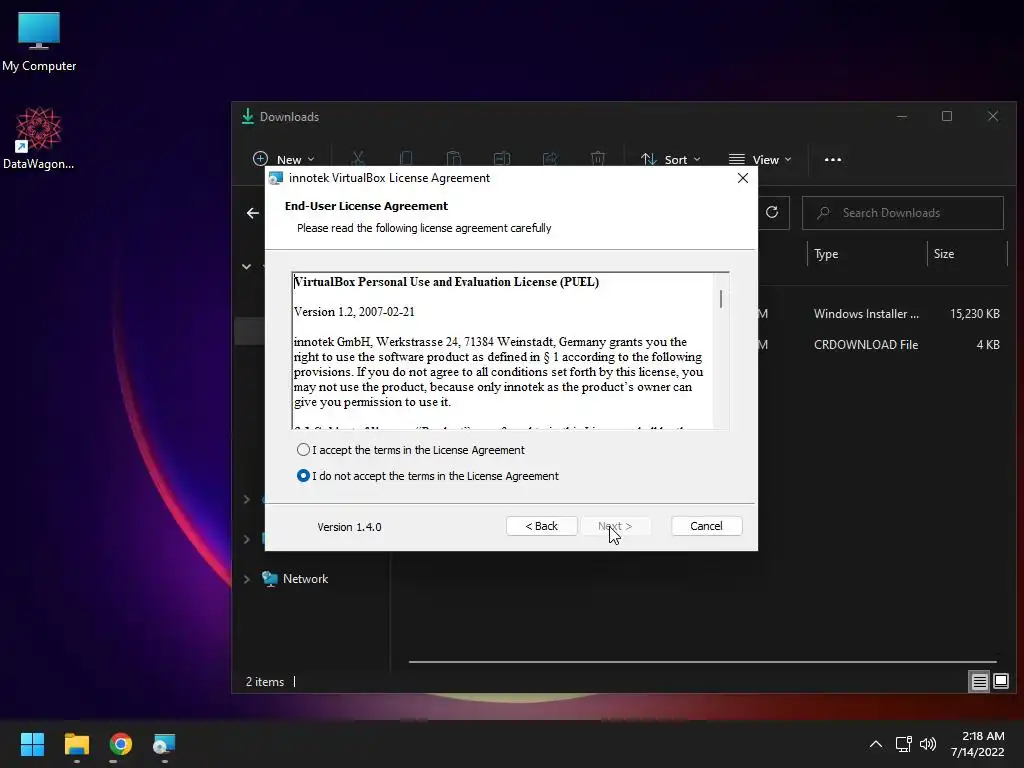Click the installer dialog title icon
This screenshot has height=768, width=1024.
coord(276,178)
